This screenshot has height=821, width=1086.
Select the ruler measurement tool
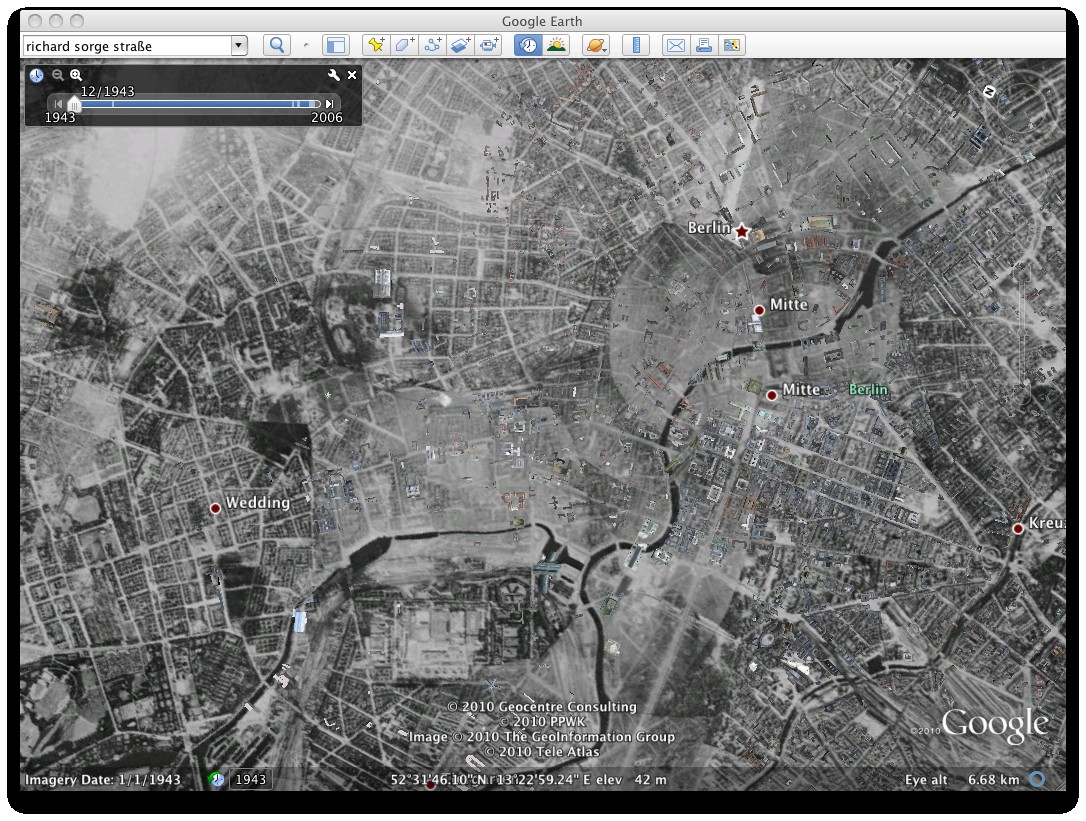coord(636,45)
